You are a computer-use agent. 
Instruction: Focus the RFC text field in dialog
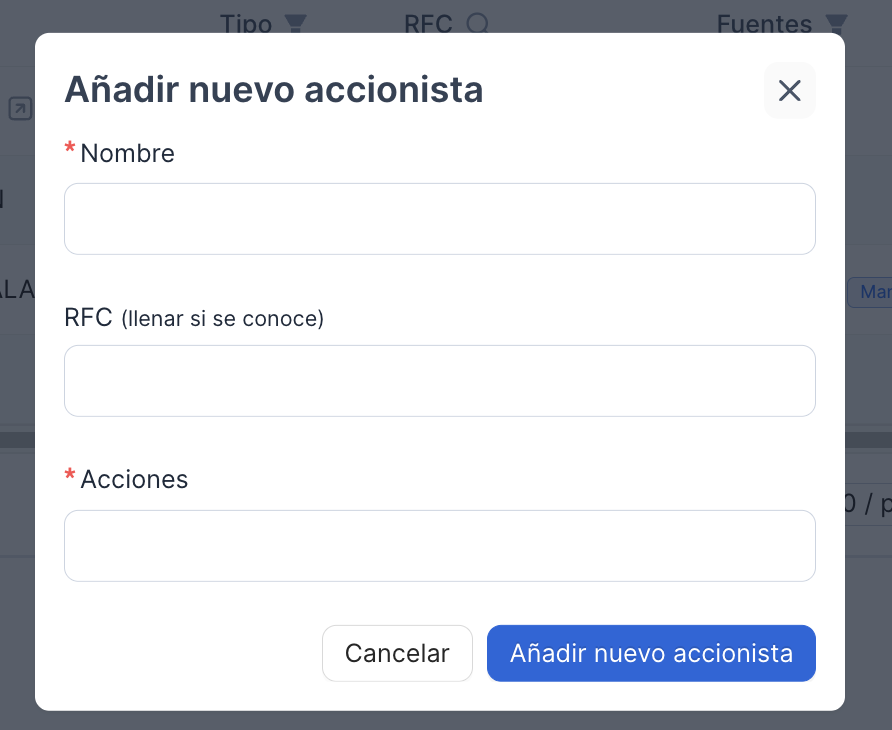click(440, 381)
